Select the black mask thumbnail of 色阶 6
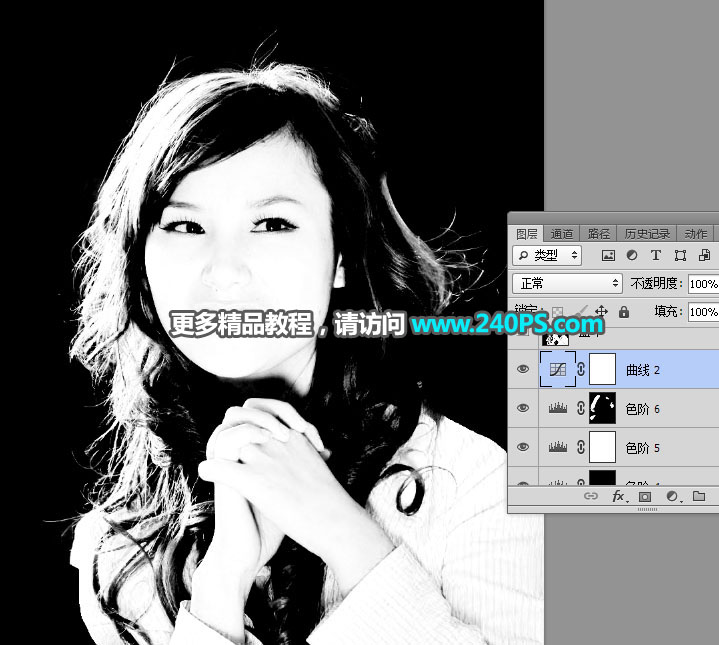 [602, 408]
